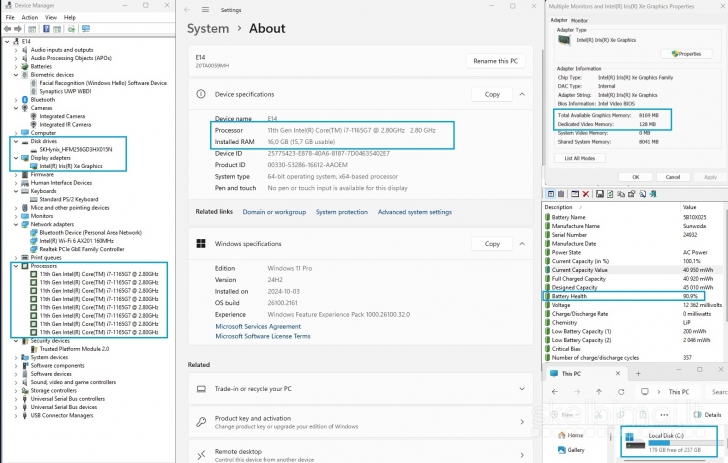
Task: Collapse the Disk drives node
Action: pos(16,141)
